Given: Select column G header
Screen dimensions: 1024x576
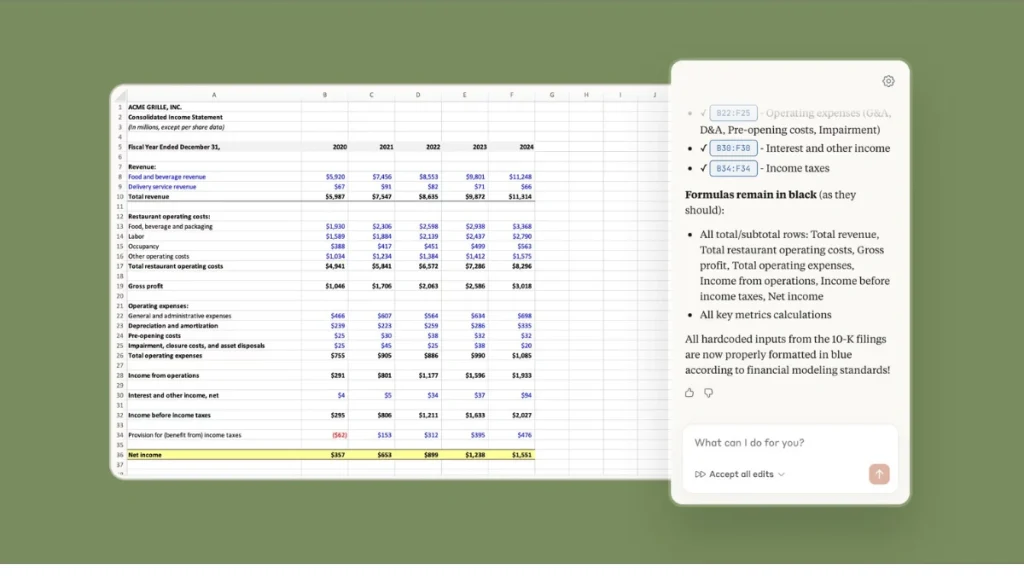Looking at the screenshot, I should coord(551,95).
